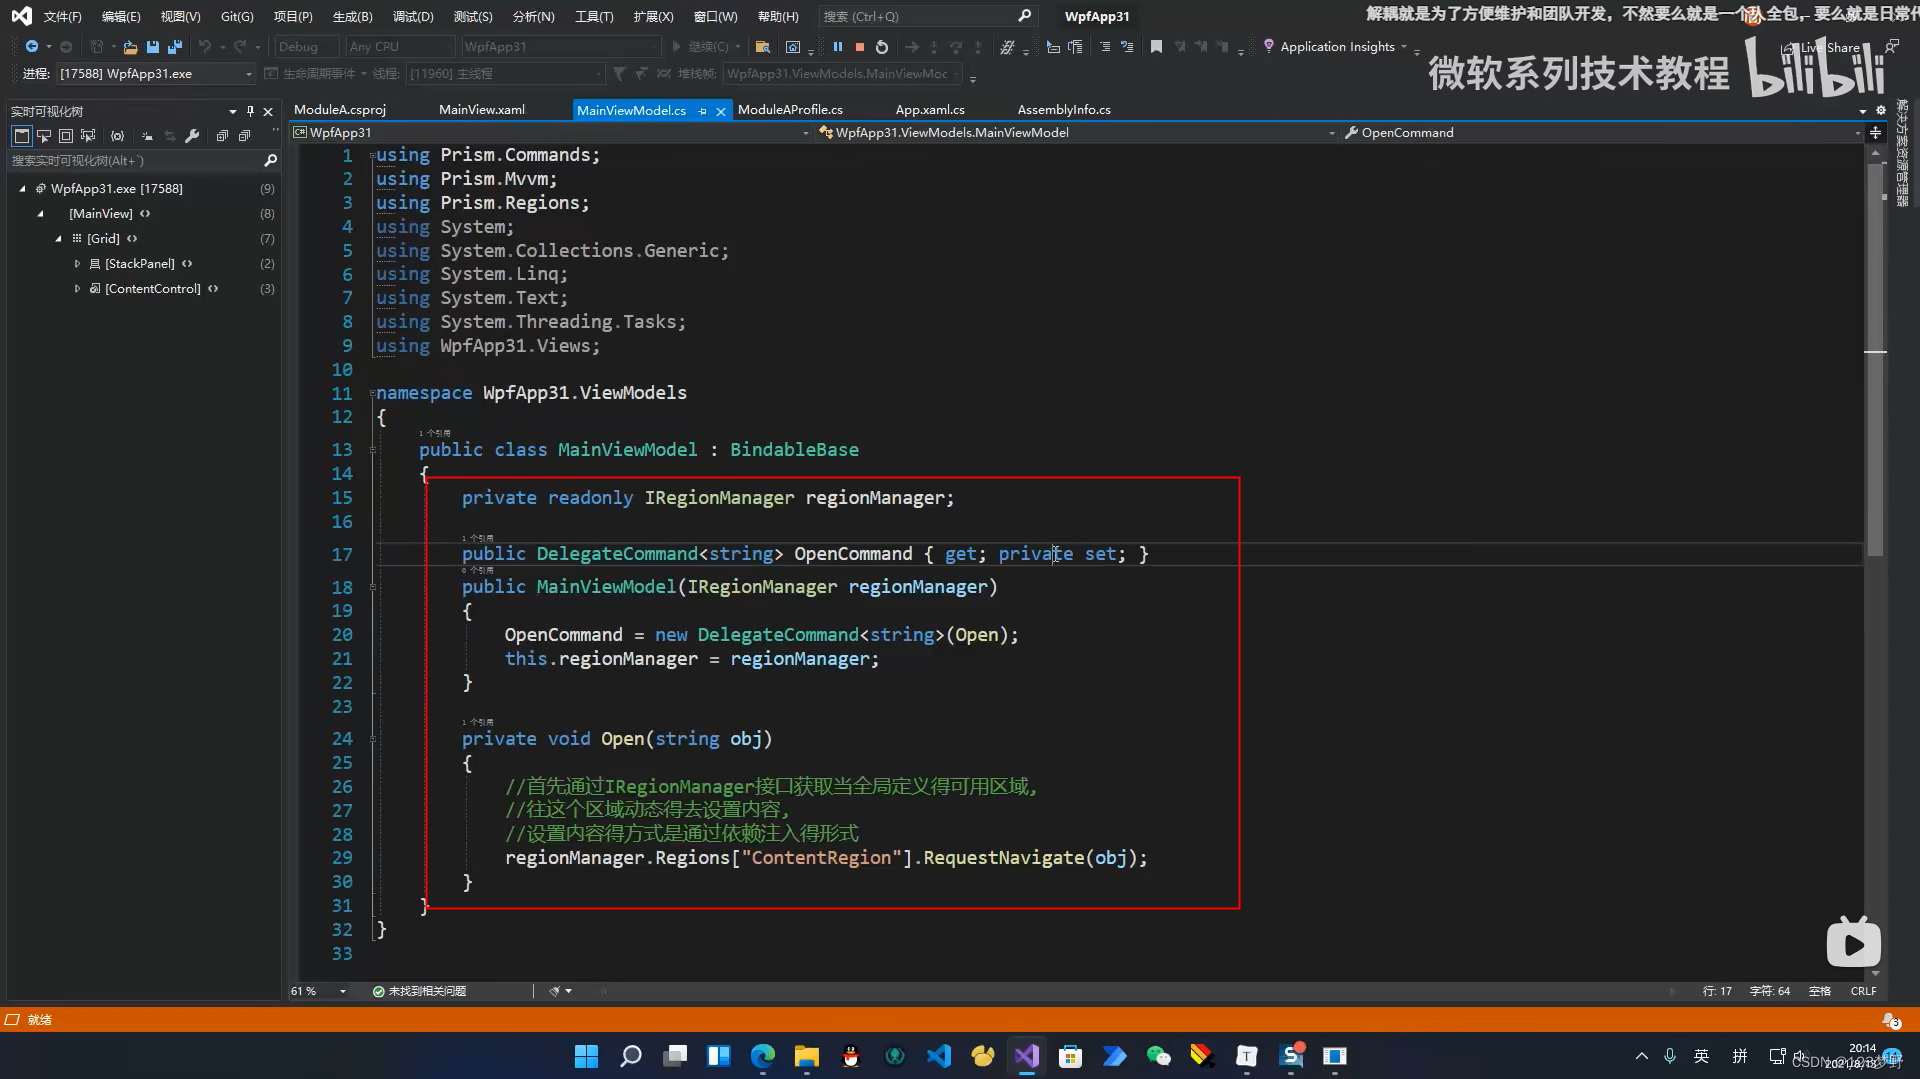Open the feedback icon beside Live Share

click(1892, 47)
